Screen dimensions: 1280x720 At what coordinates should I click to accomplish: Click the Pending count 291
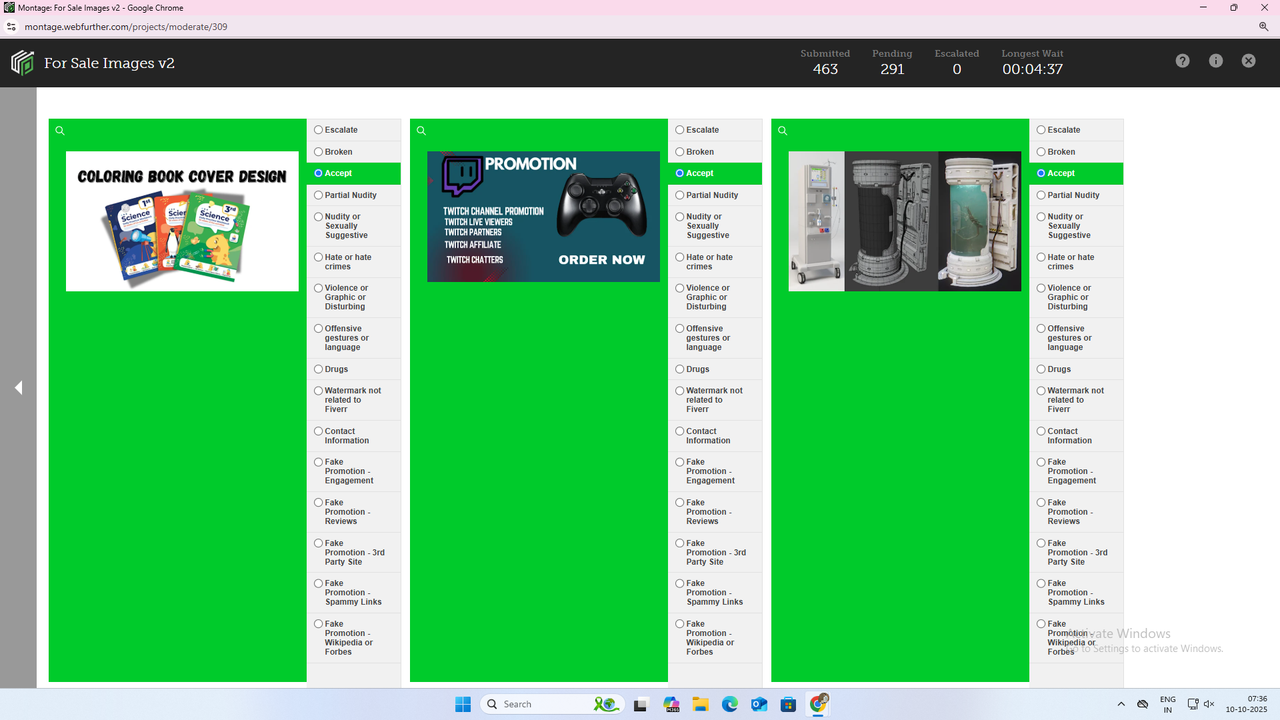click(892, 69)
